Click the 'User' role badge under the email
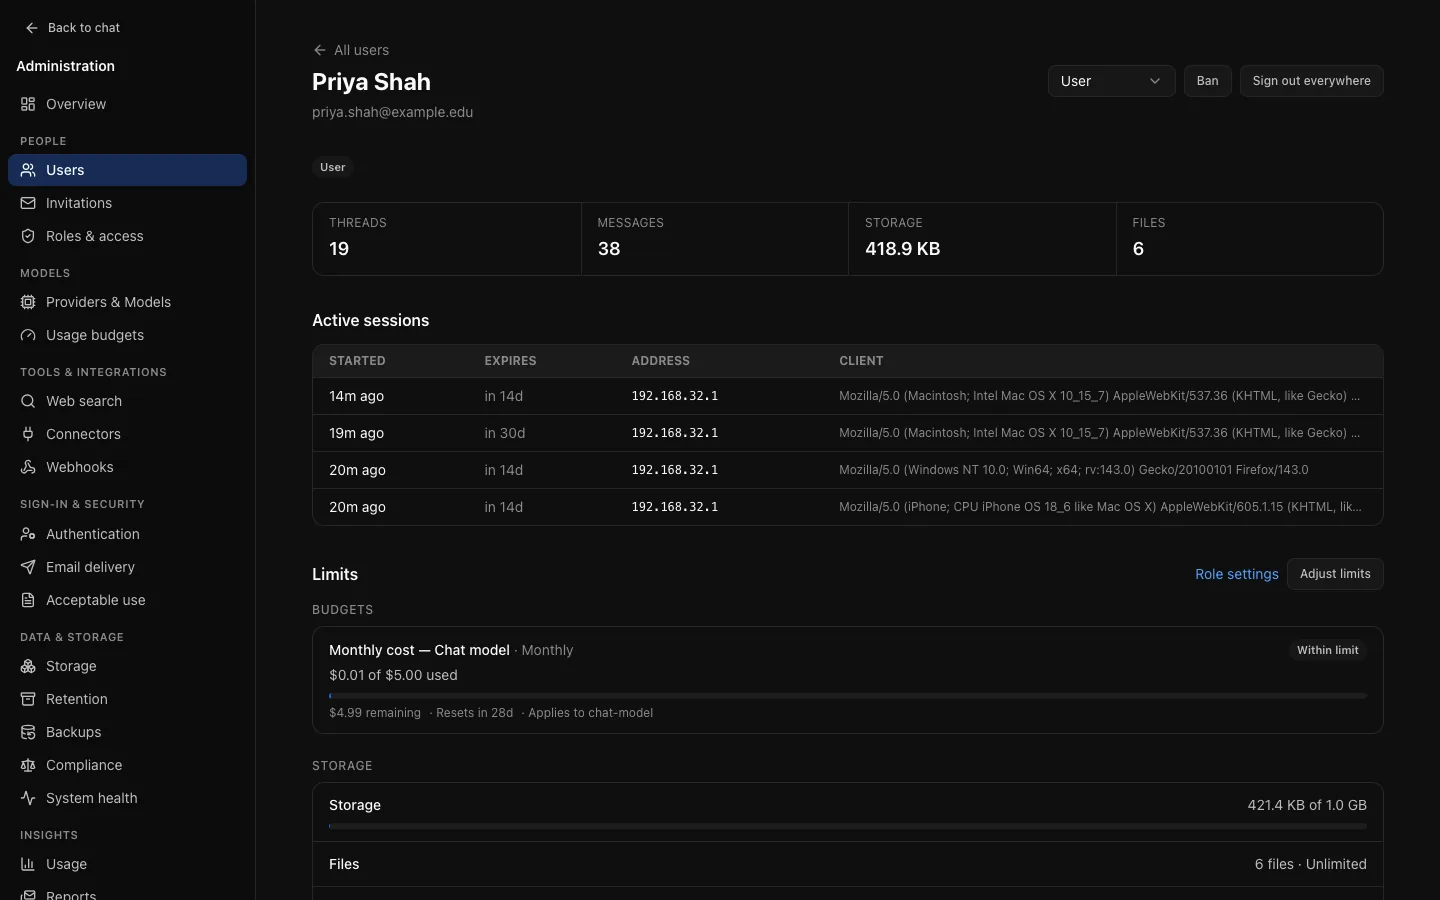 pos(333,167)
